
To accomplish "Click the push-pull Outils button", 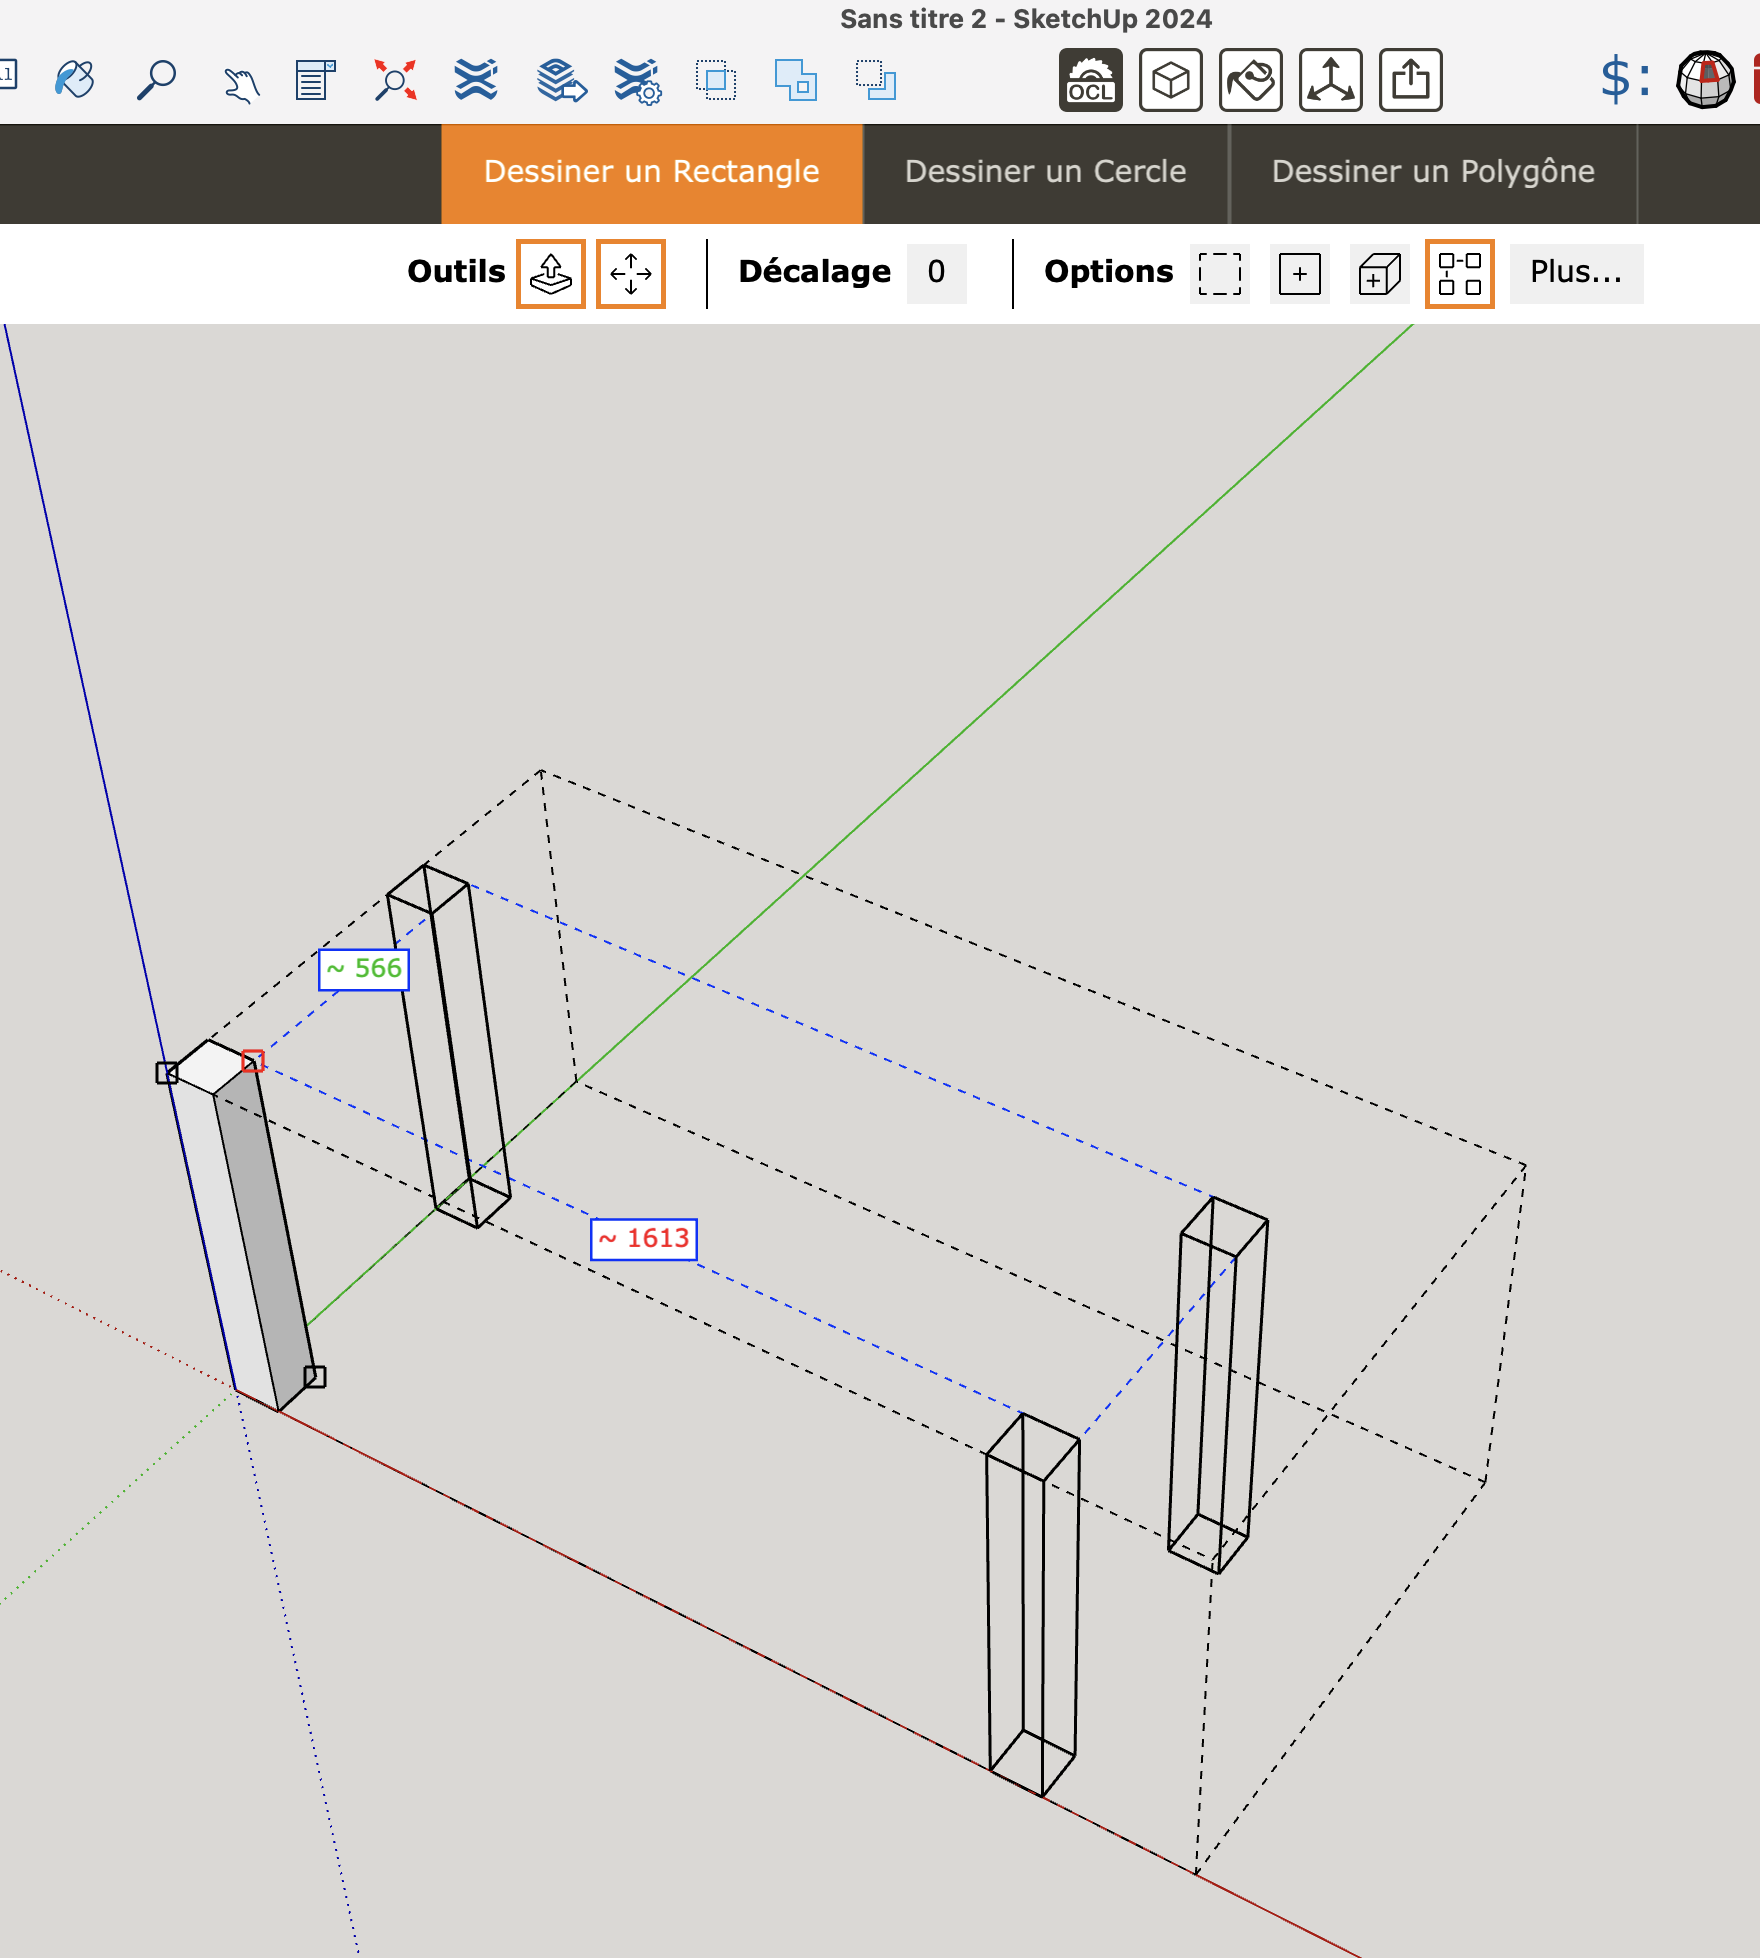I will coord(551,273).
